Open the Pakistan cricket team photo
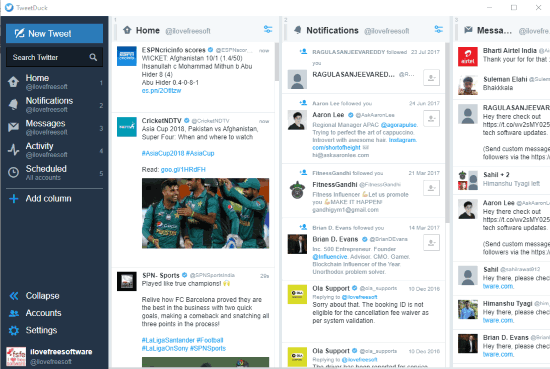The width and height of the screenshot is (550, 369). click(206, 213)
